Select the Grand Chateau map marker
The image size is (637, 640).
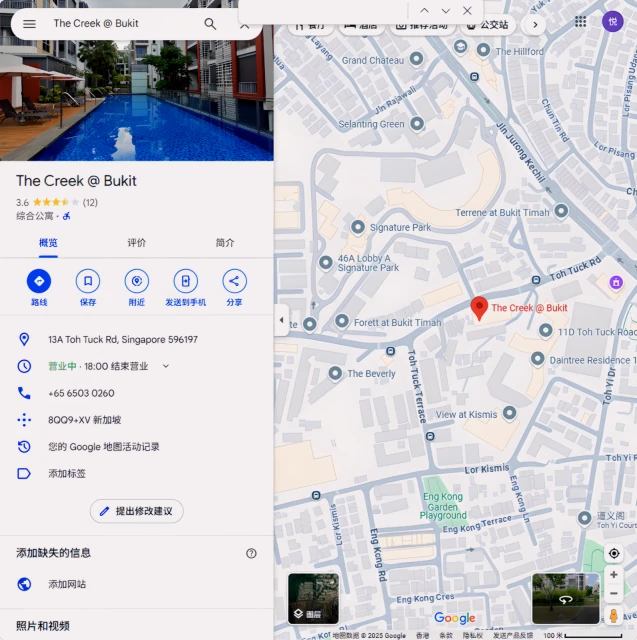[416, 58]
